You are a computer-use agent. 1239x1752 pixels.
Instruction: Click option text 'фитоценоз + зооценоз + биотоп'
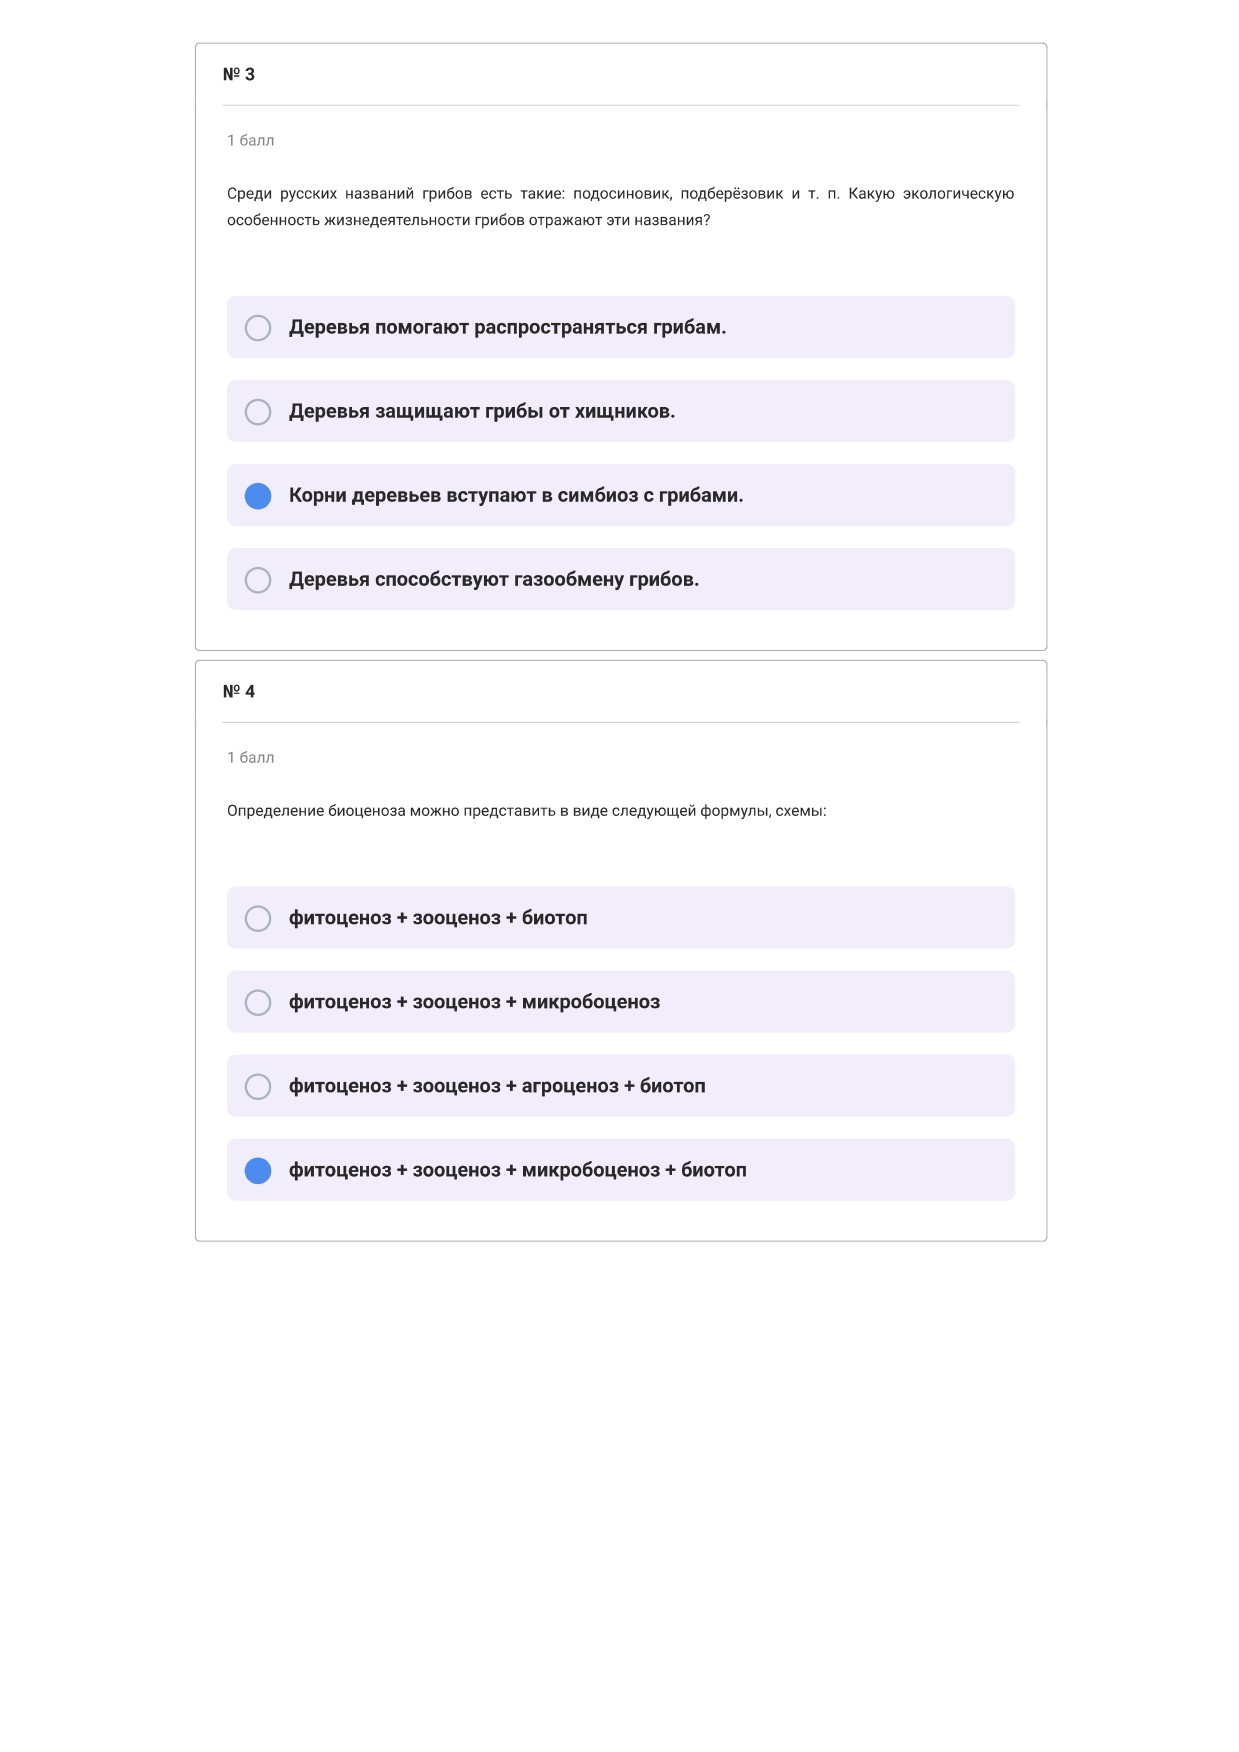tap(438, 917)
